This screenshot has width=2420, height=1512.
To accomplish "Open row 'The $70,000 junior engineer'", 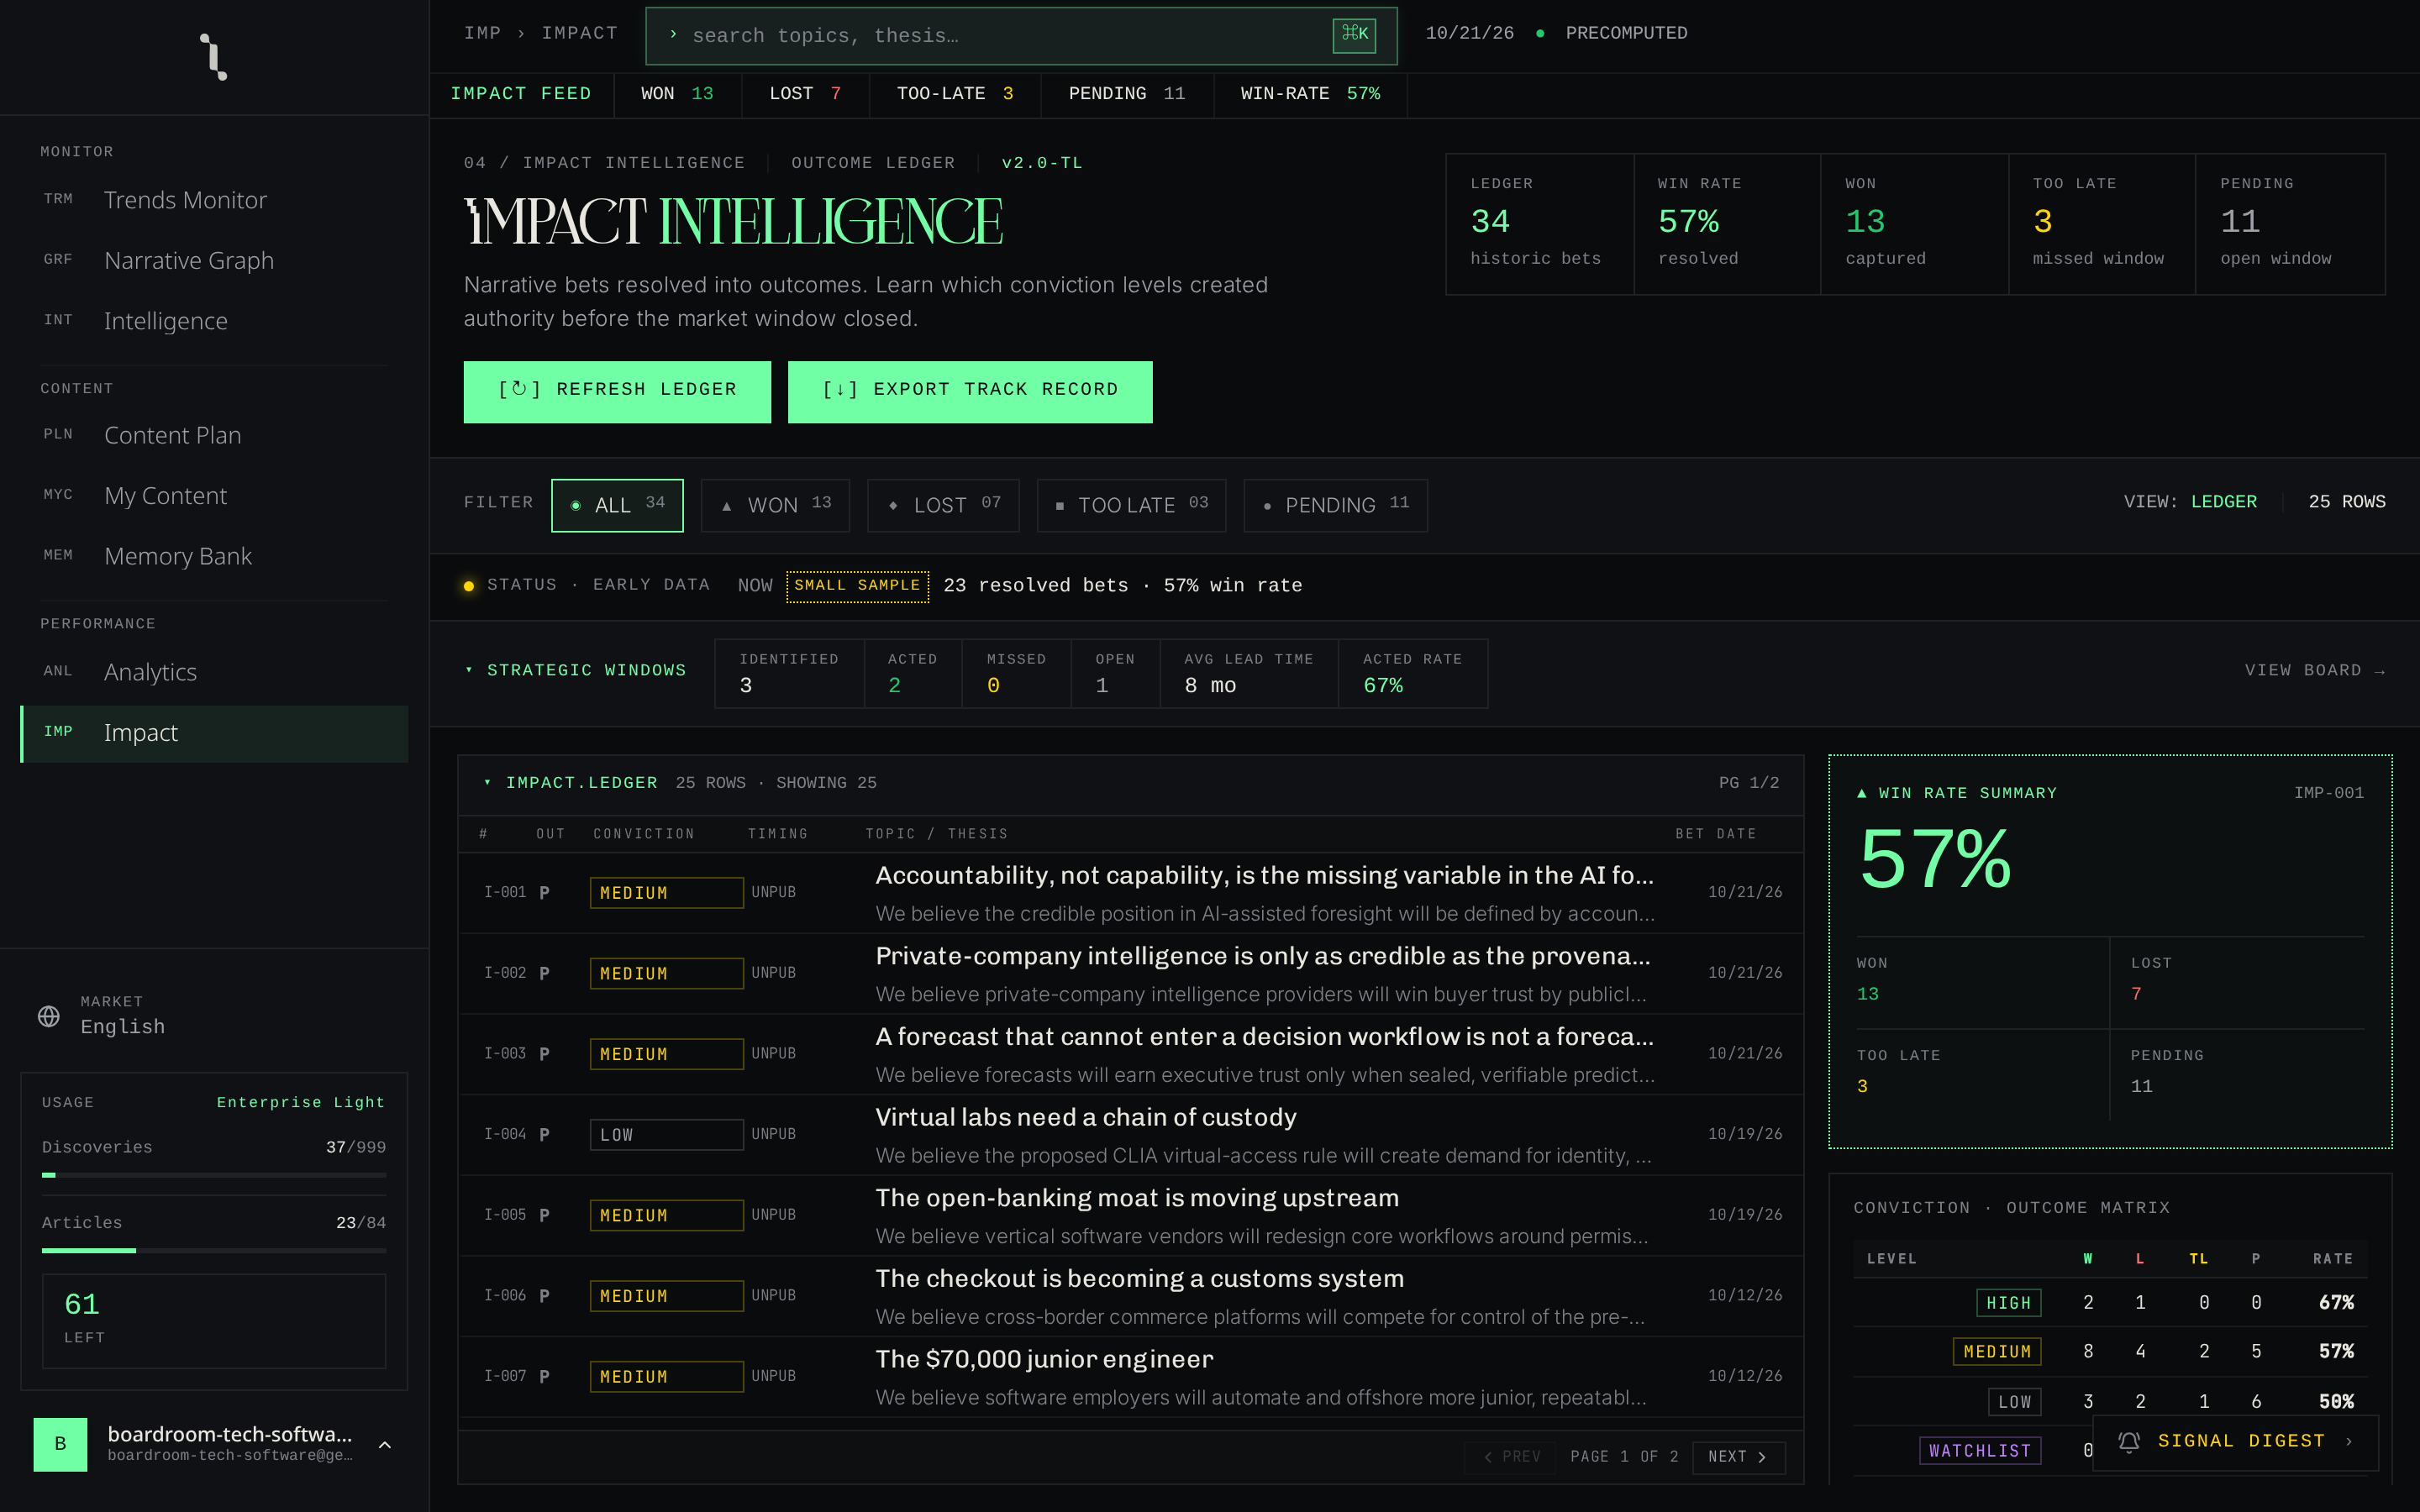I will click(1131, 1377).
